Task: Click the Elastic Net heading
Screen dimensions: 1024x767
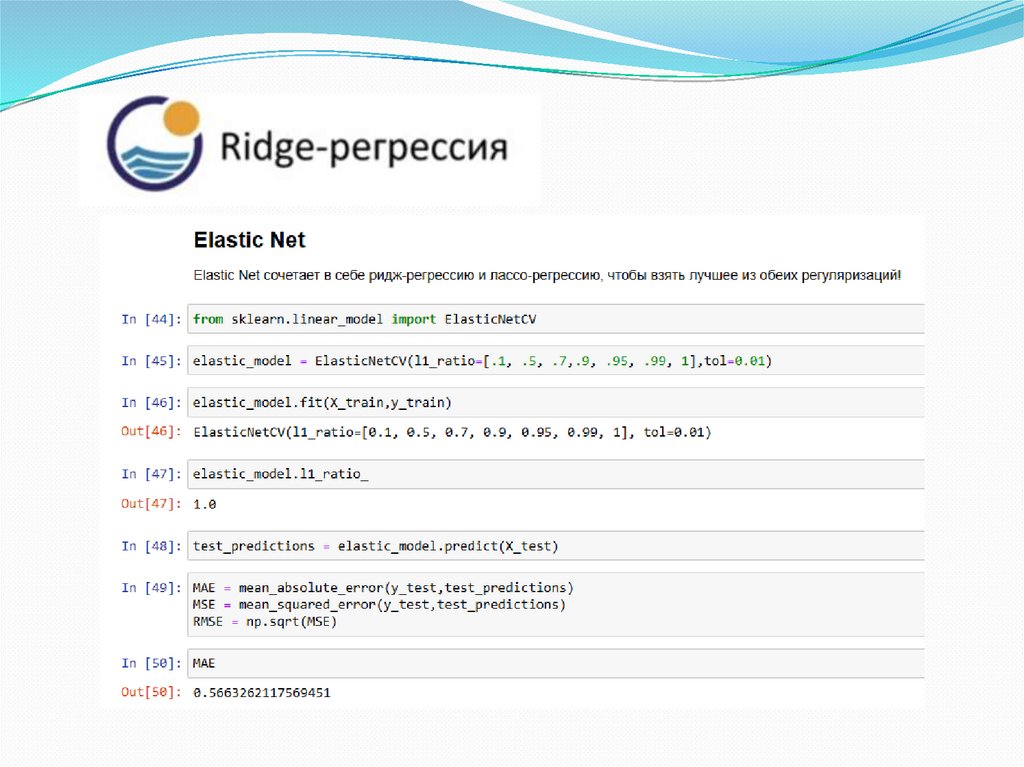Action: (249, 240)
